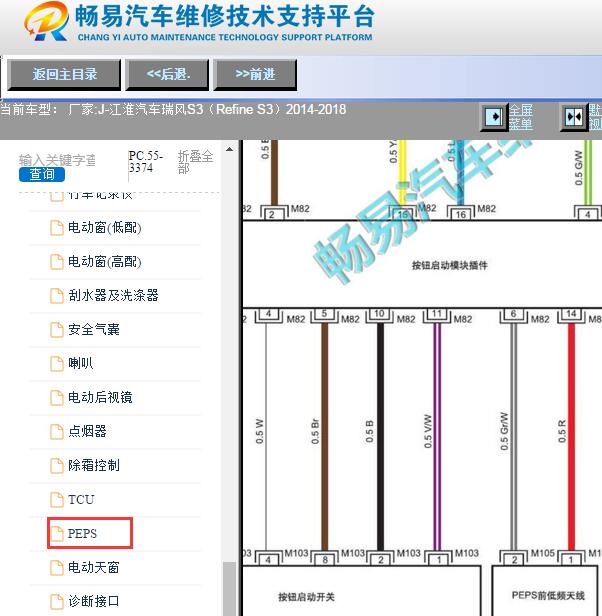Go back with the <<后退 button

167,75
